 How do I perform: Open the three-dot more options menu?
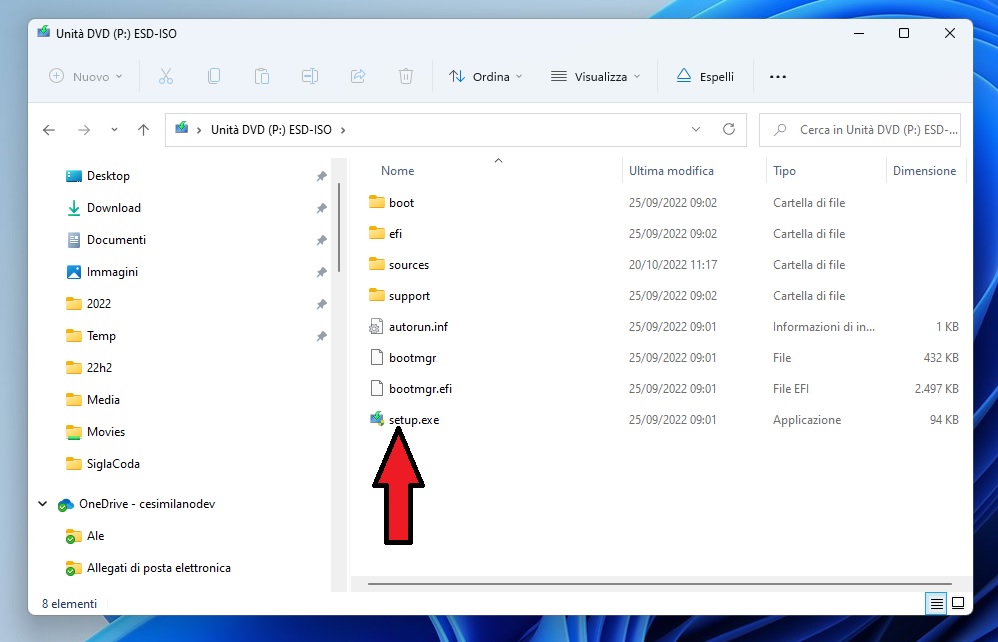[x=778, y=76]
